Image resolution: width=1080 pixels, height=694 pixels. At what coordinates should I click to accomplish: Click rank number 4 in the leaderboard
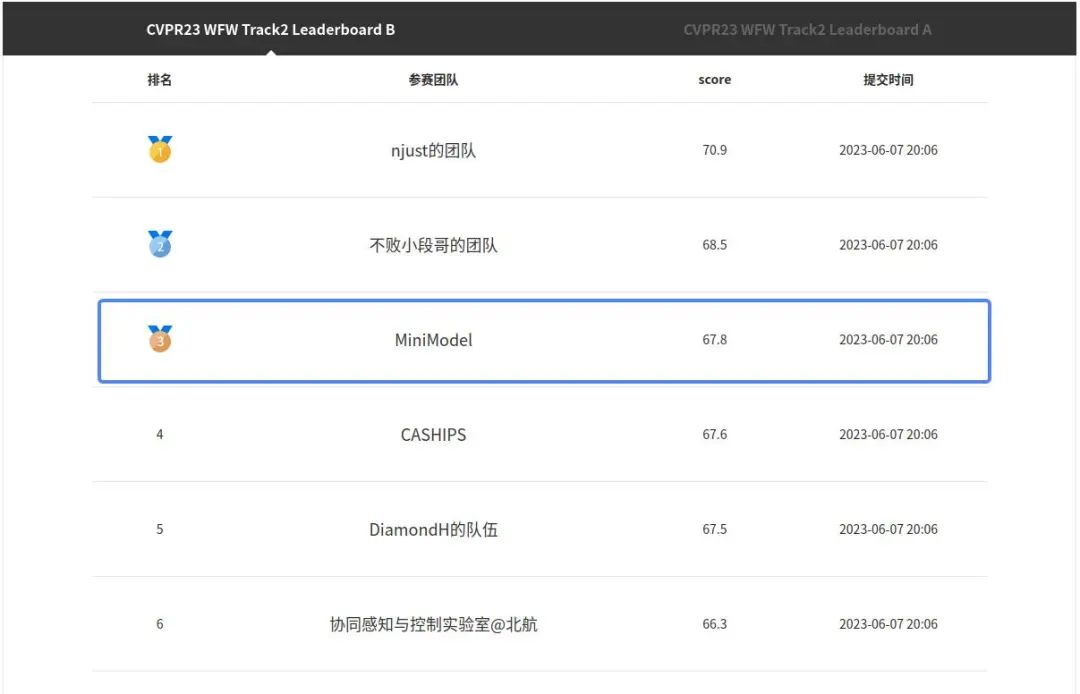(x=160, y=435)
